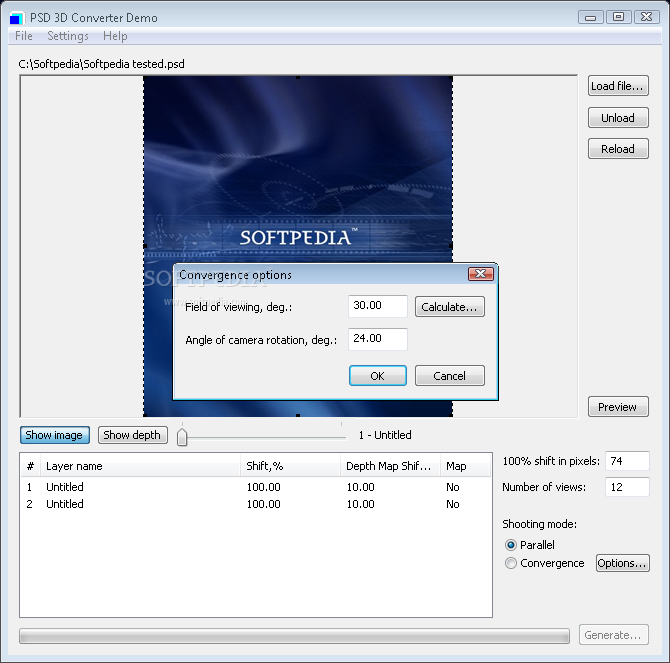The image size is (670, 663).
Task: Click the Layer name column header
Action: (140, 466)
